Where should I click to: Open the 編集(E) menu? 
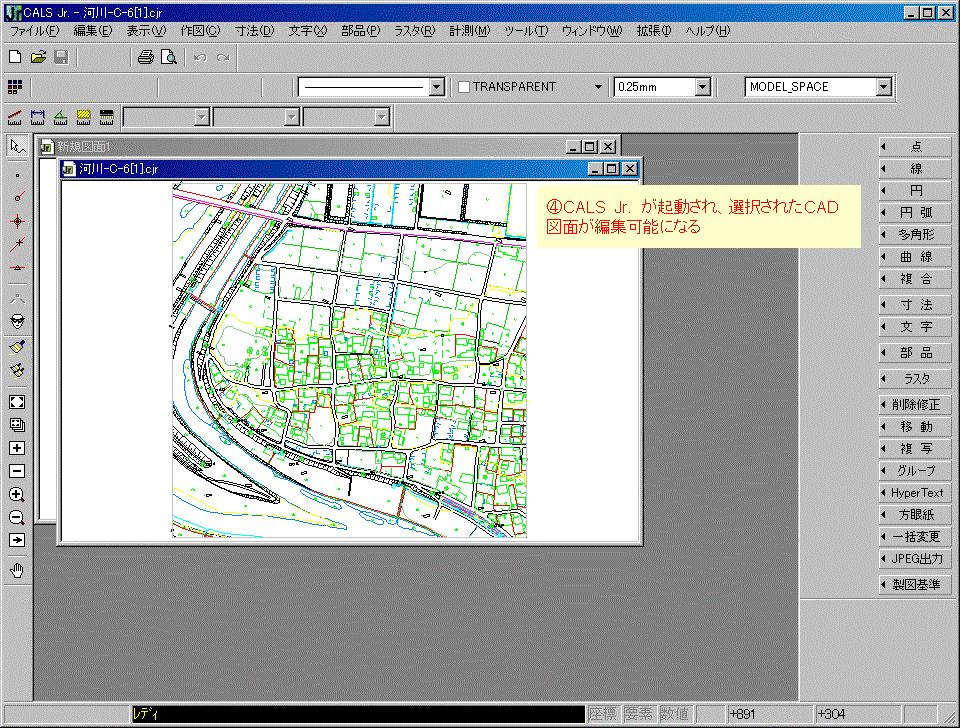tap(93, 31)
